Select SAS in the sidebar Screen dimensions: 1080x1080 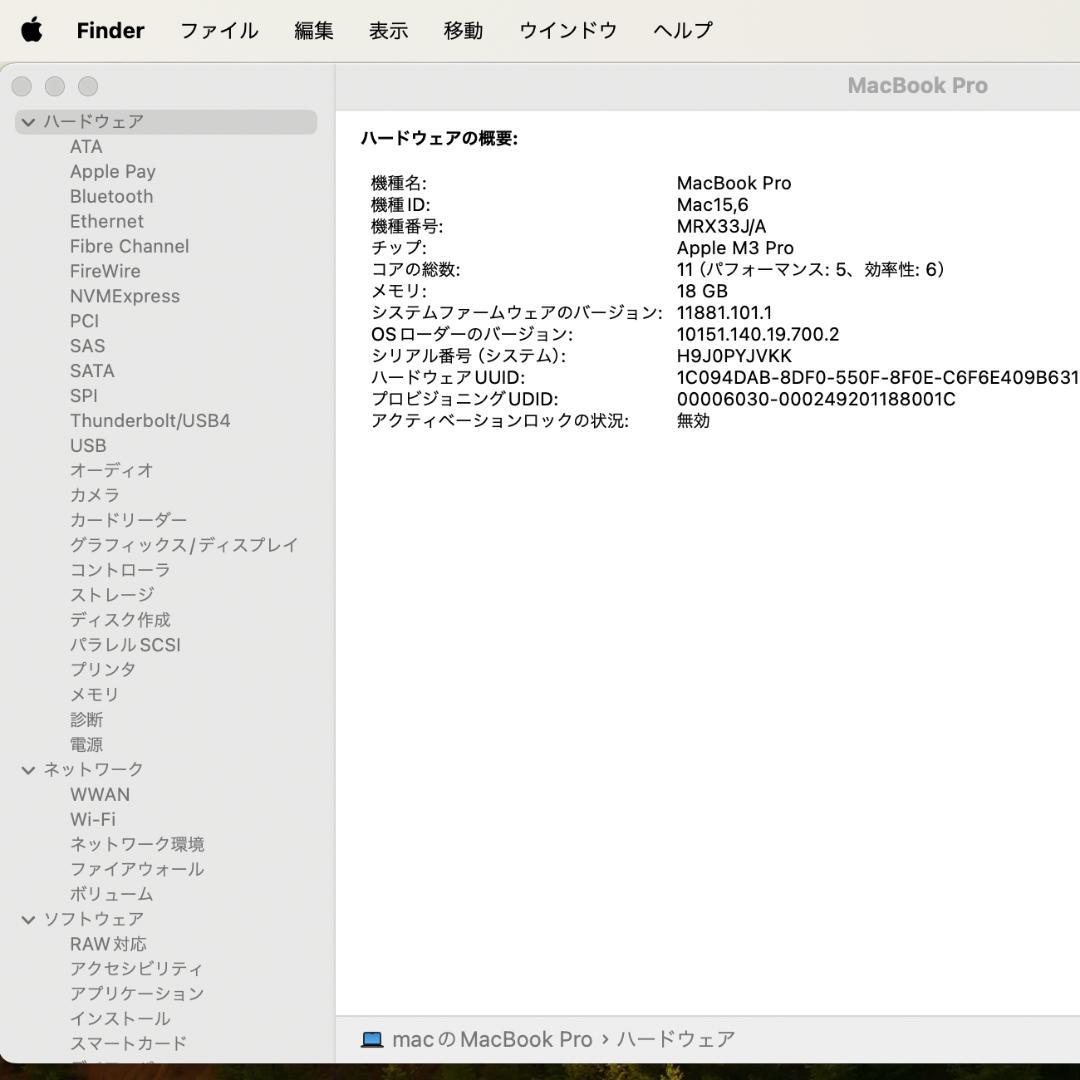click(x=87, y=346)
